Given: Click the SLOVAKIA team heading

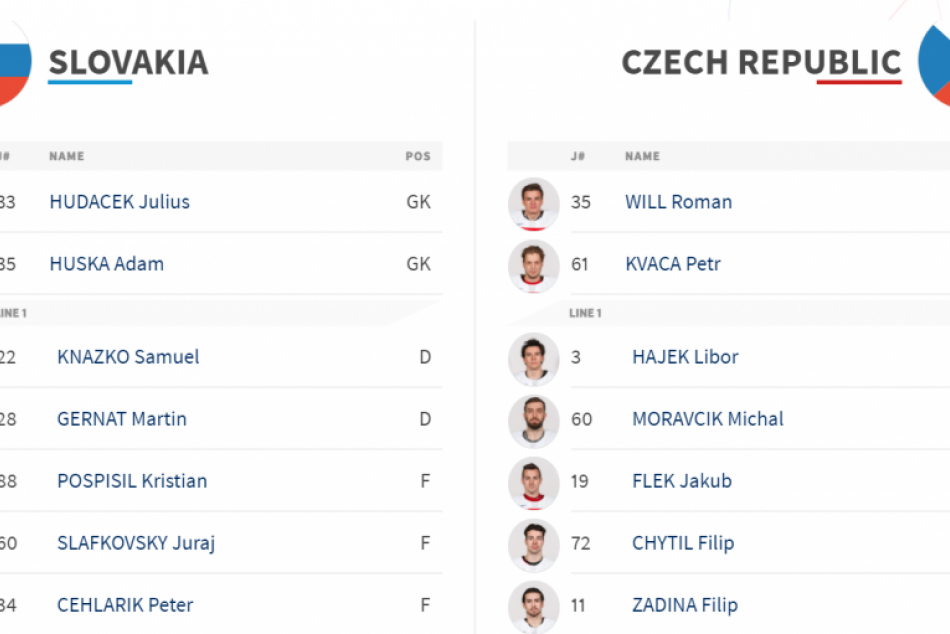Looking at the screenshot, I should coord(128,62).
